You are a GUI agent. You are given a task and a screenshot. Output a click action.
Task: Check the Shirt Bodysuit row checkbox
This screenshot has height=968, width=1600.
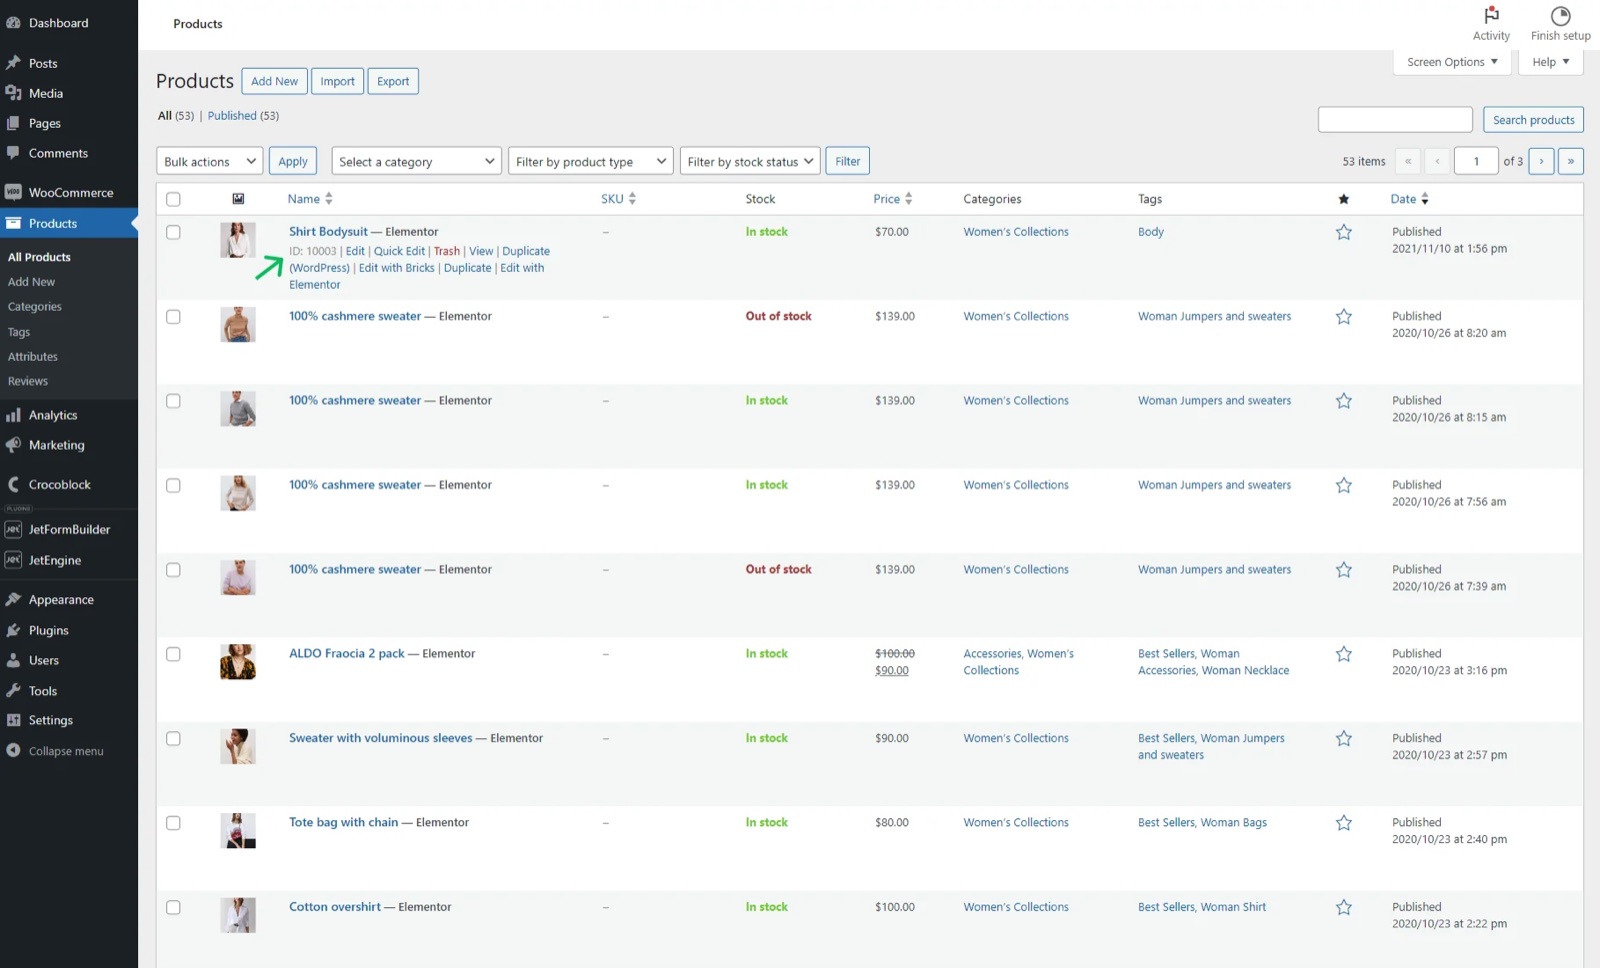pos(173,232)
